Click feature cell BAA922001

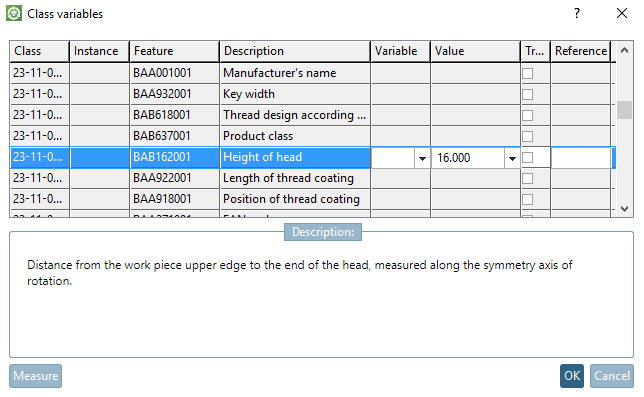point(175,178)
